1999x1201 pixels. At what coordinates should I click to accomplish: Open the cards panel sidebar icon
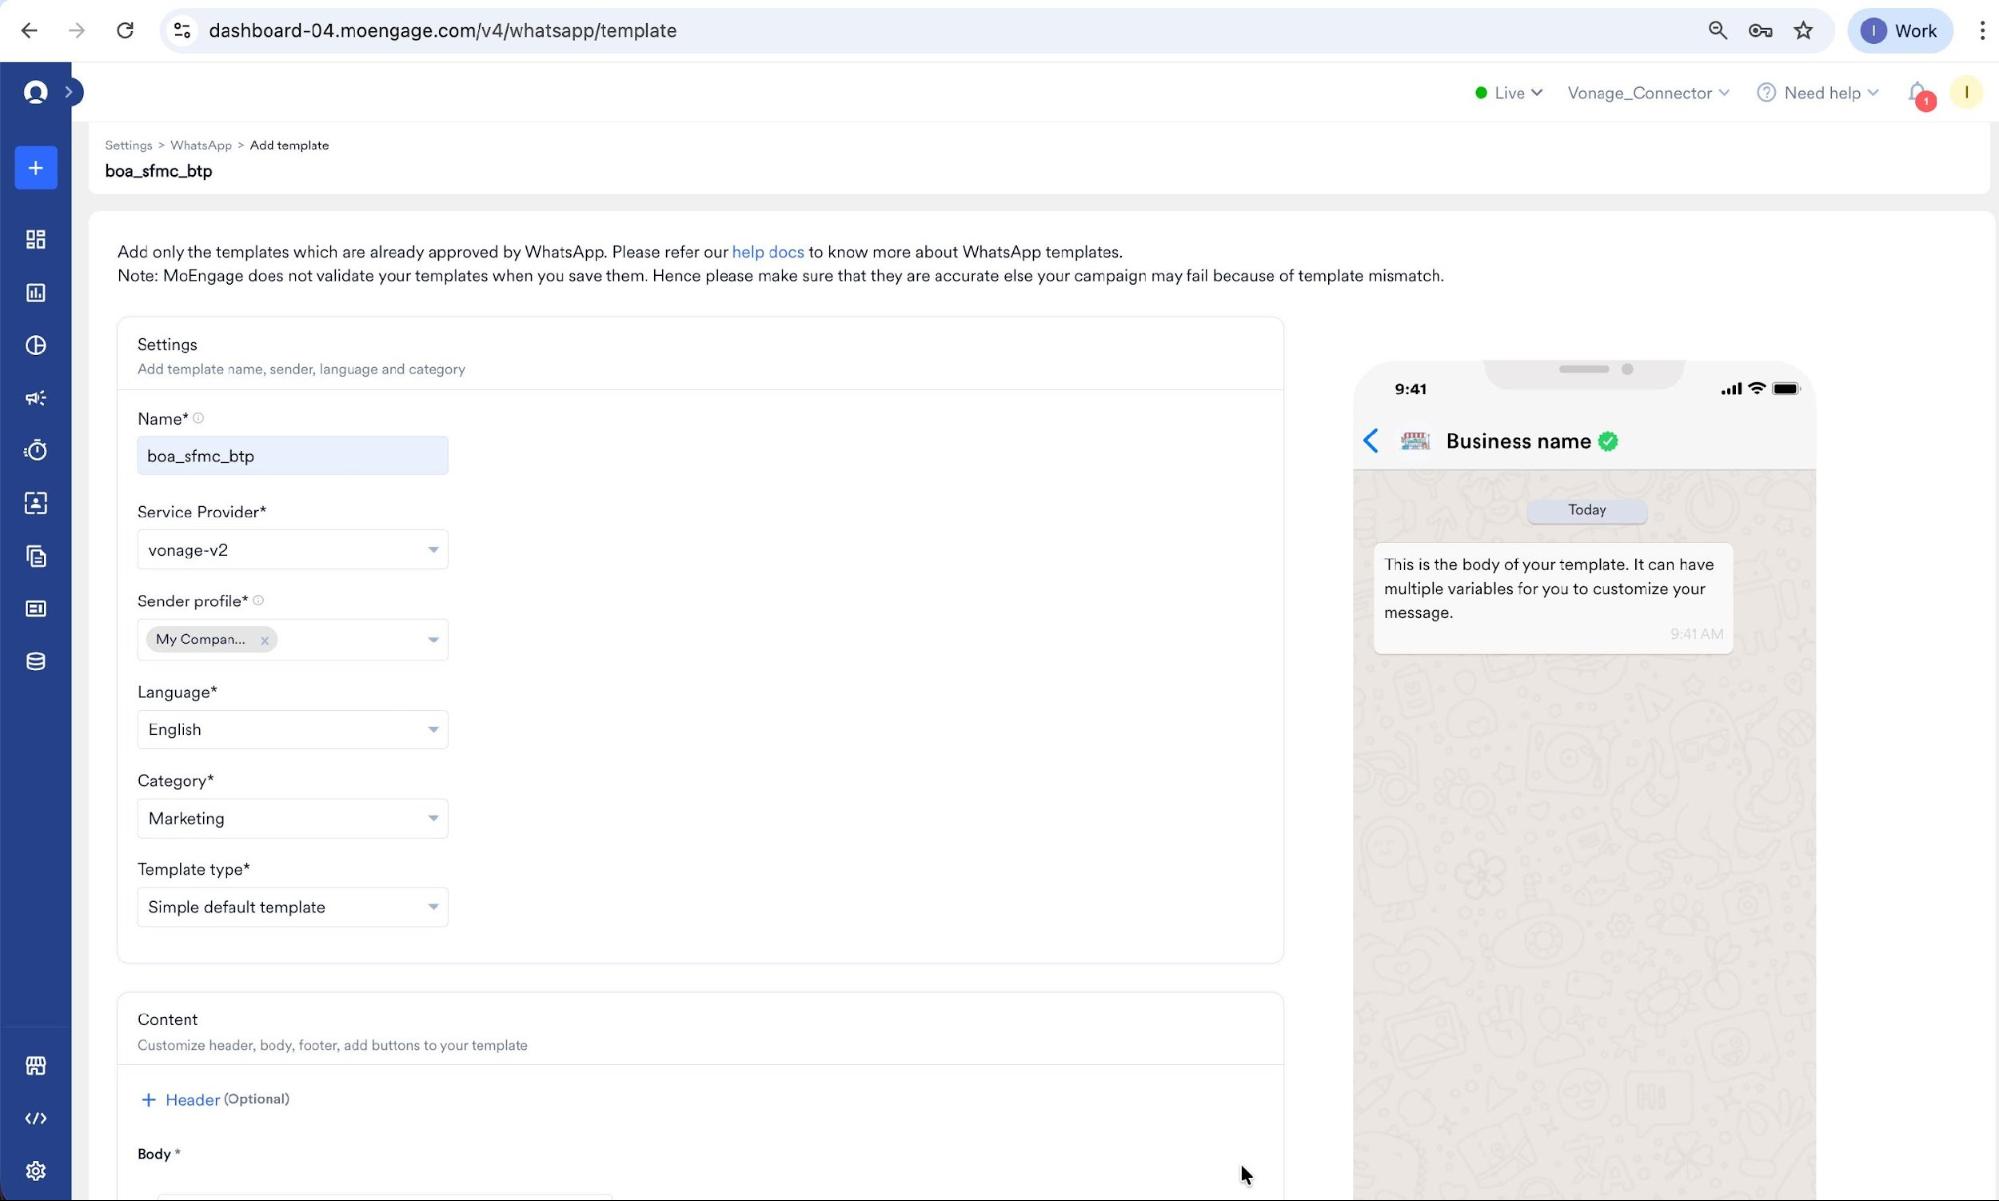click(36, 609)
